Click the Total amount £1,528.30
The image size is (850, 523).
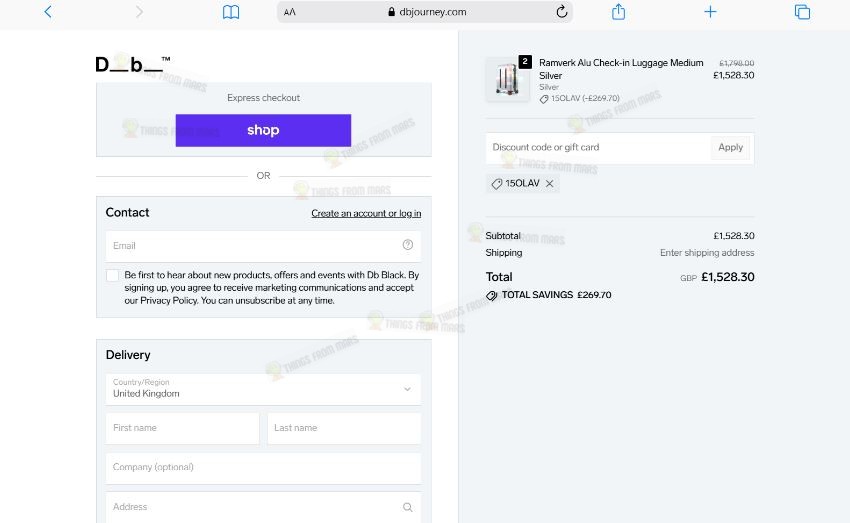click(x=727, y=277)
